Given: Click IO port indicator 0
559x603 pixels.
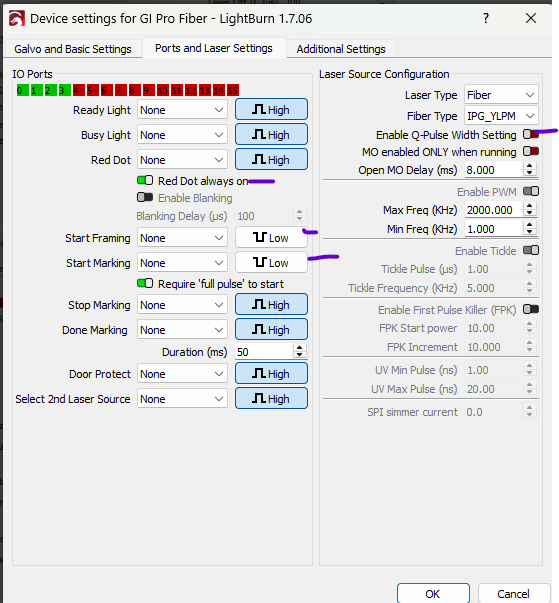Looking at the screenshot, I should pos(23,90).
